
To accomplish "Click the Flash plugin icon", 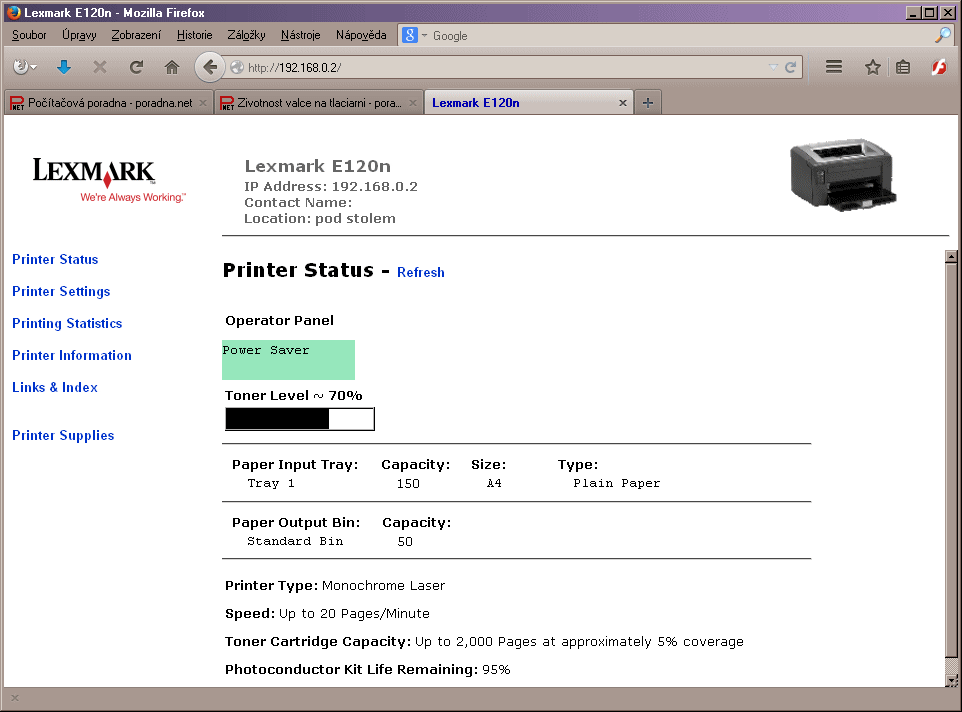I will pyautogui.click(x=939, y=67).
